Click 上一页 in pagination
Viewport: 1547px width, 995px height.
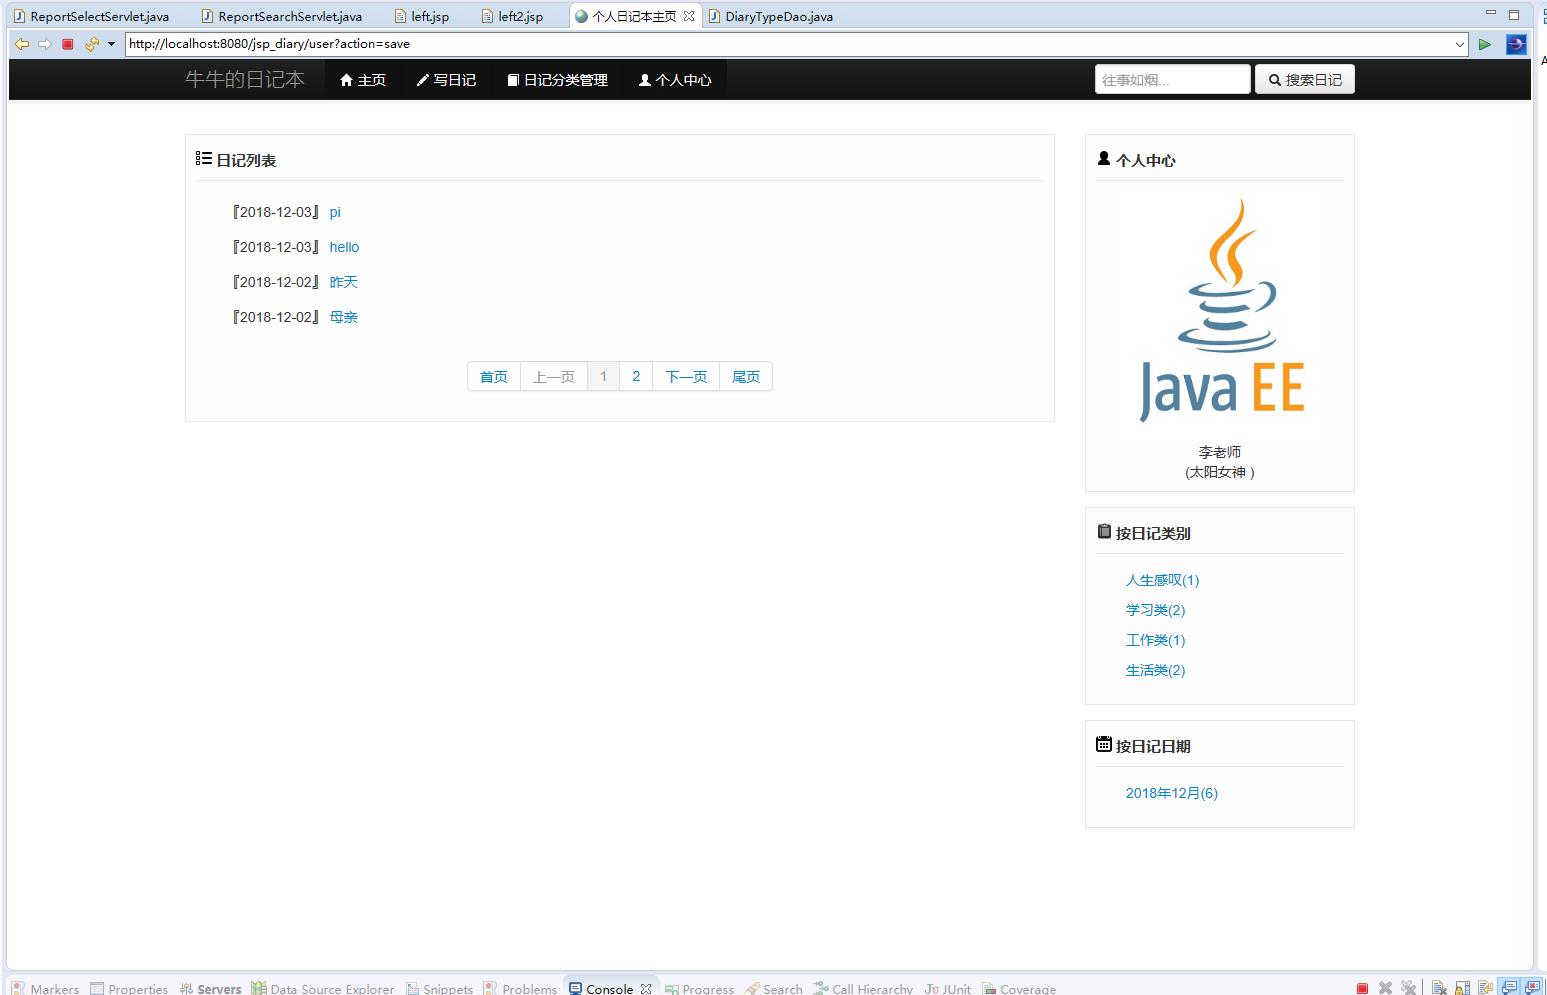[554, 377]
